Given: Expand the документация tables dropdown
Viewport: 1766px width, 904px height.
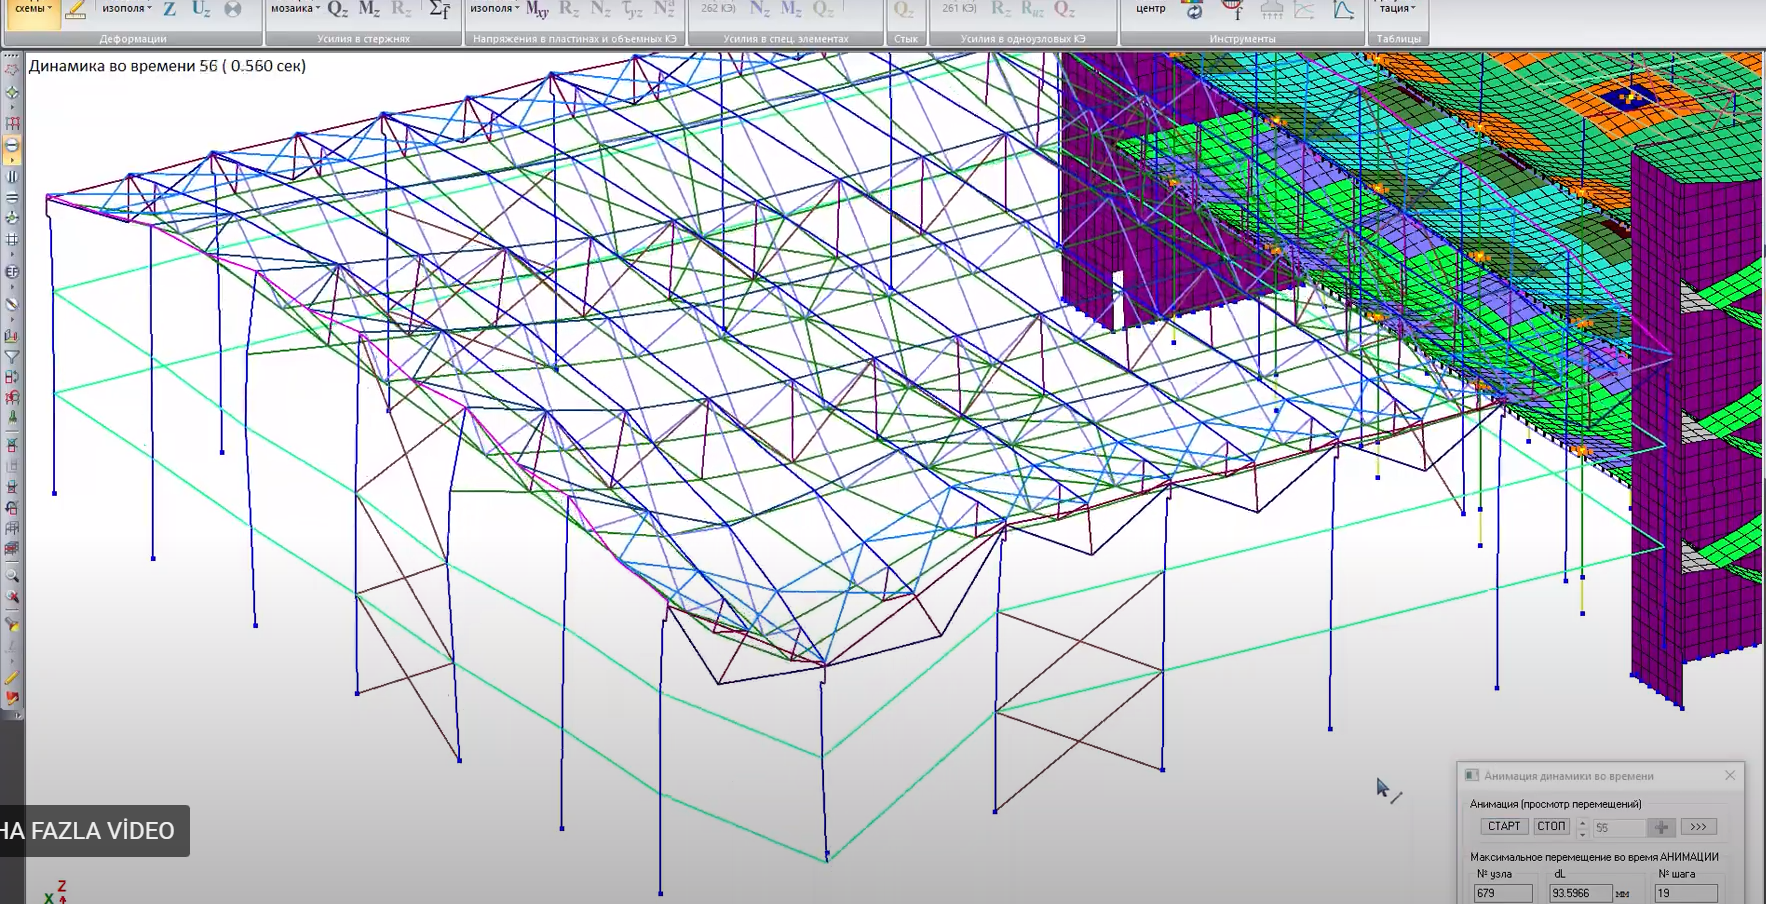Looking at the screenshot, I should click(x=1397, y=8).
